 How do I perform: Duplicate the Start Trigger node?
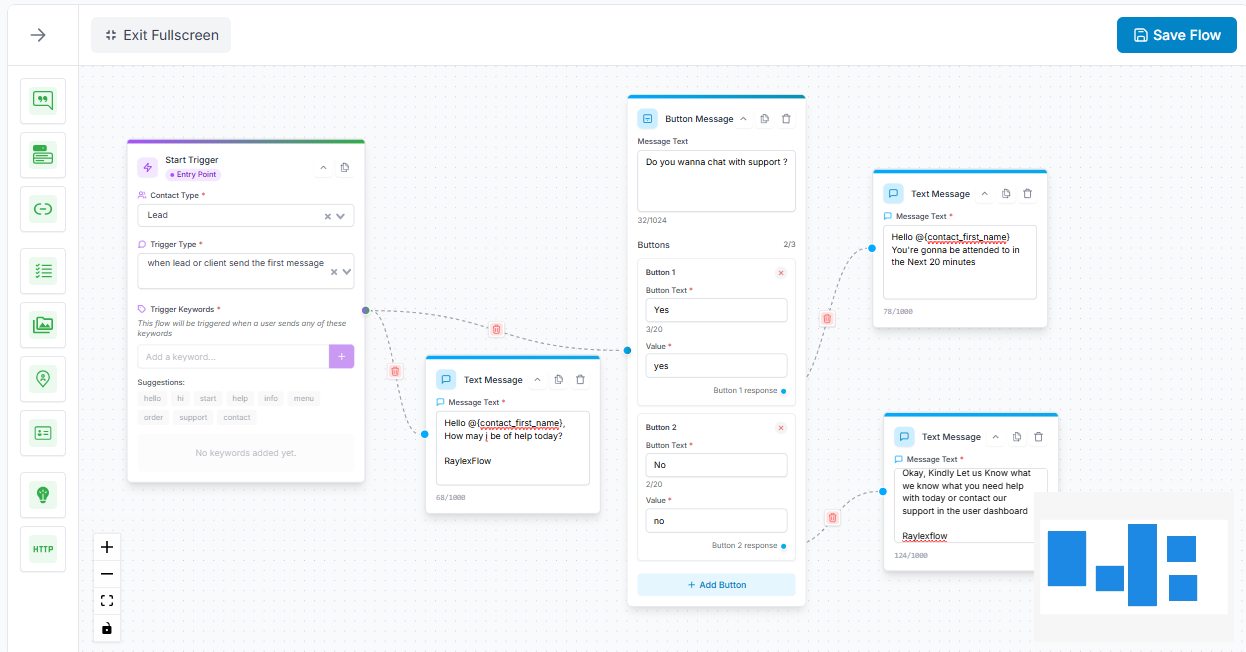tap(345, 167)
